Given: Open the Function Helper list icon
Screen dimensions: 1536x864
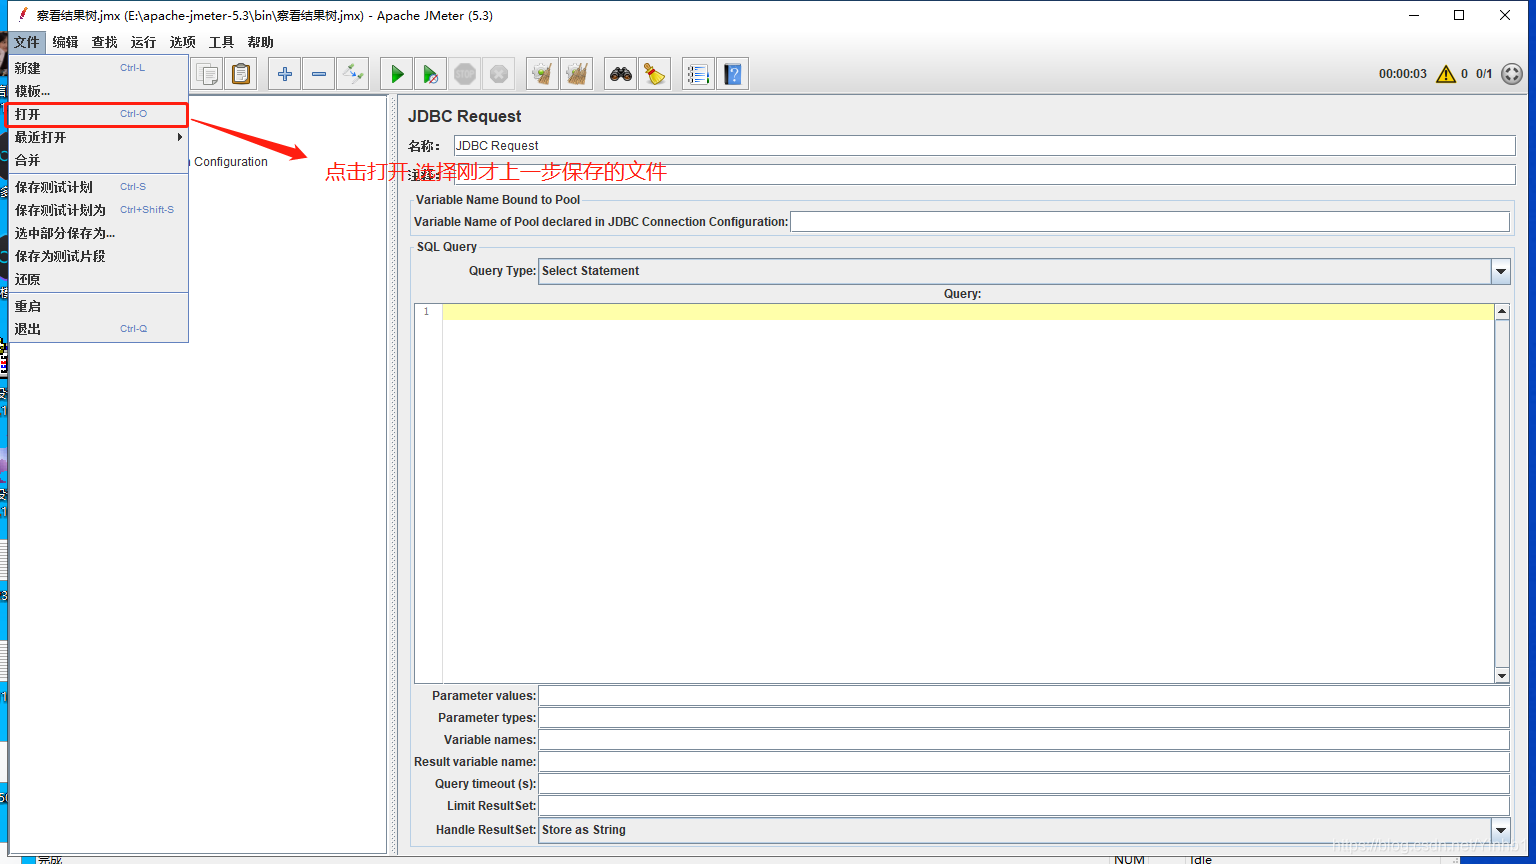Looking at the screenshot, I should [x=698, y=74].
